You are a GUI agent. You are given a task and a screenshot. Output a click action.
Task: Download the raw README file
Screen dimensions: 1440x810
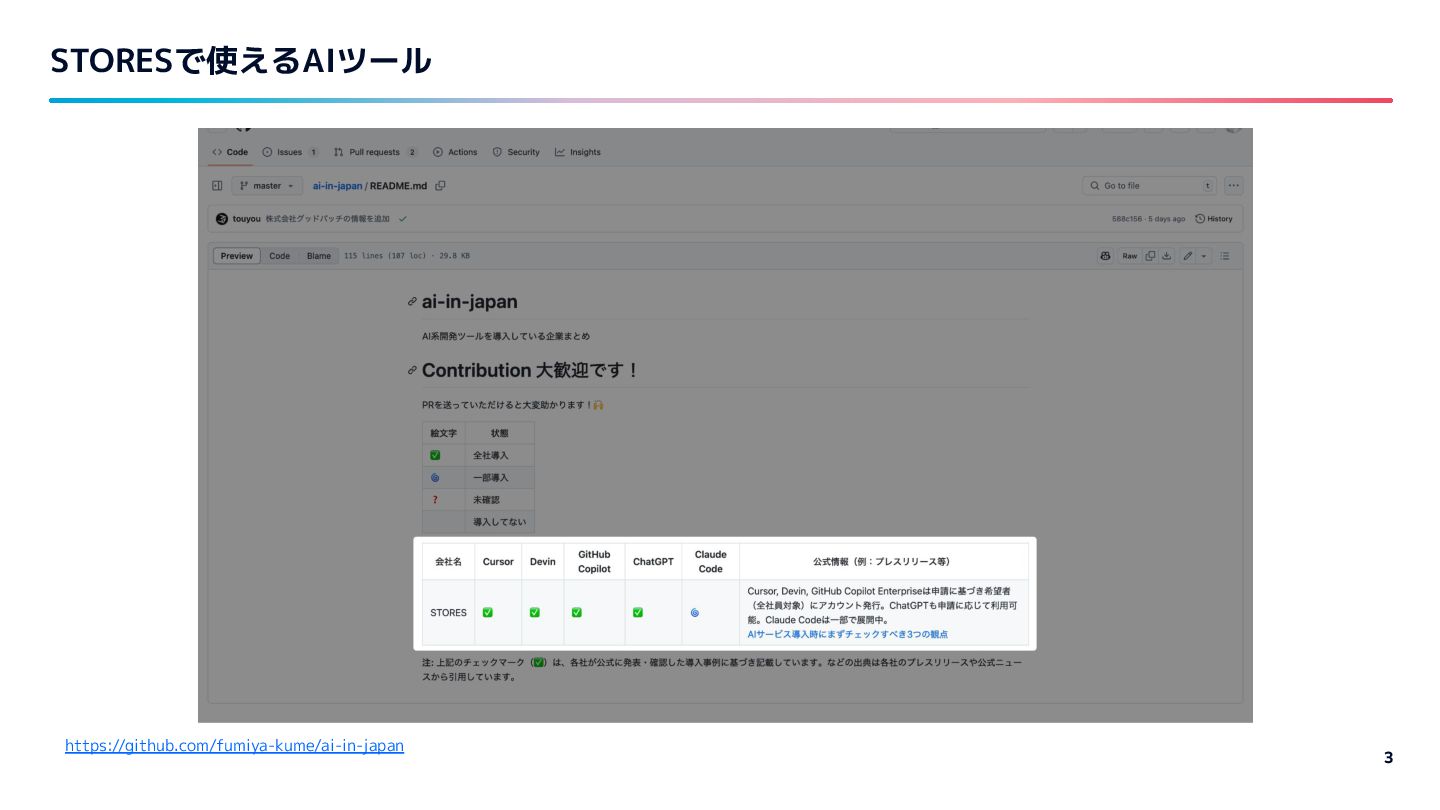tap(1166, 256)
